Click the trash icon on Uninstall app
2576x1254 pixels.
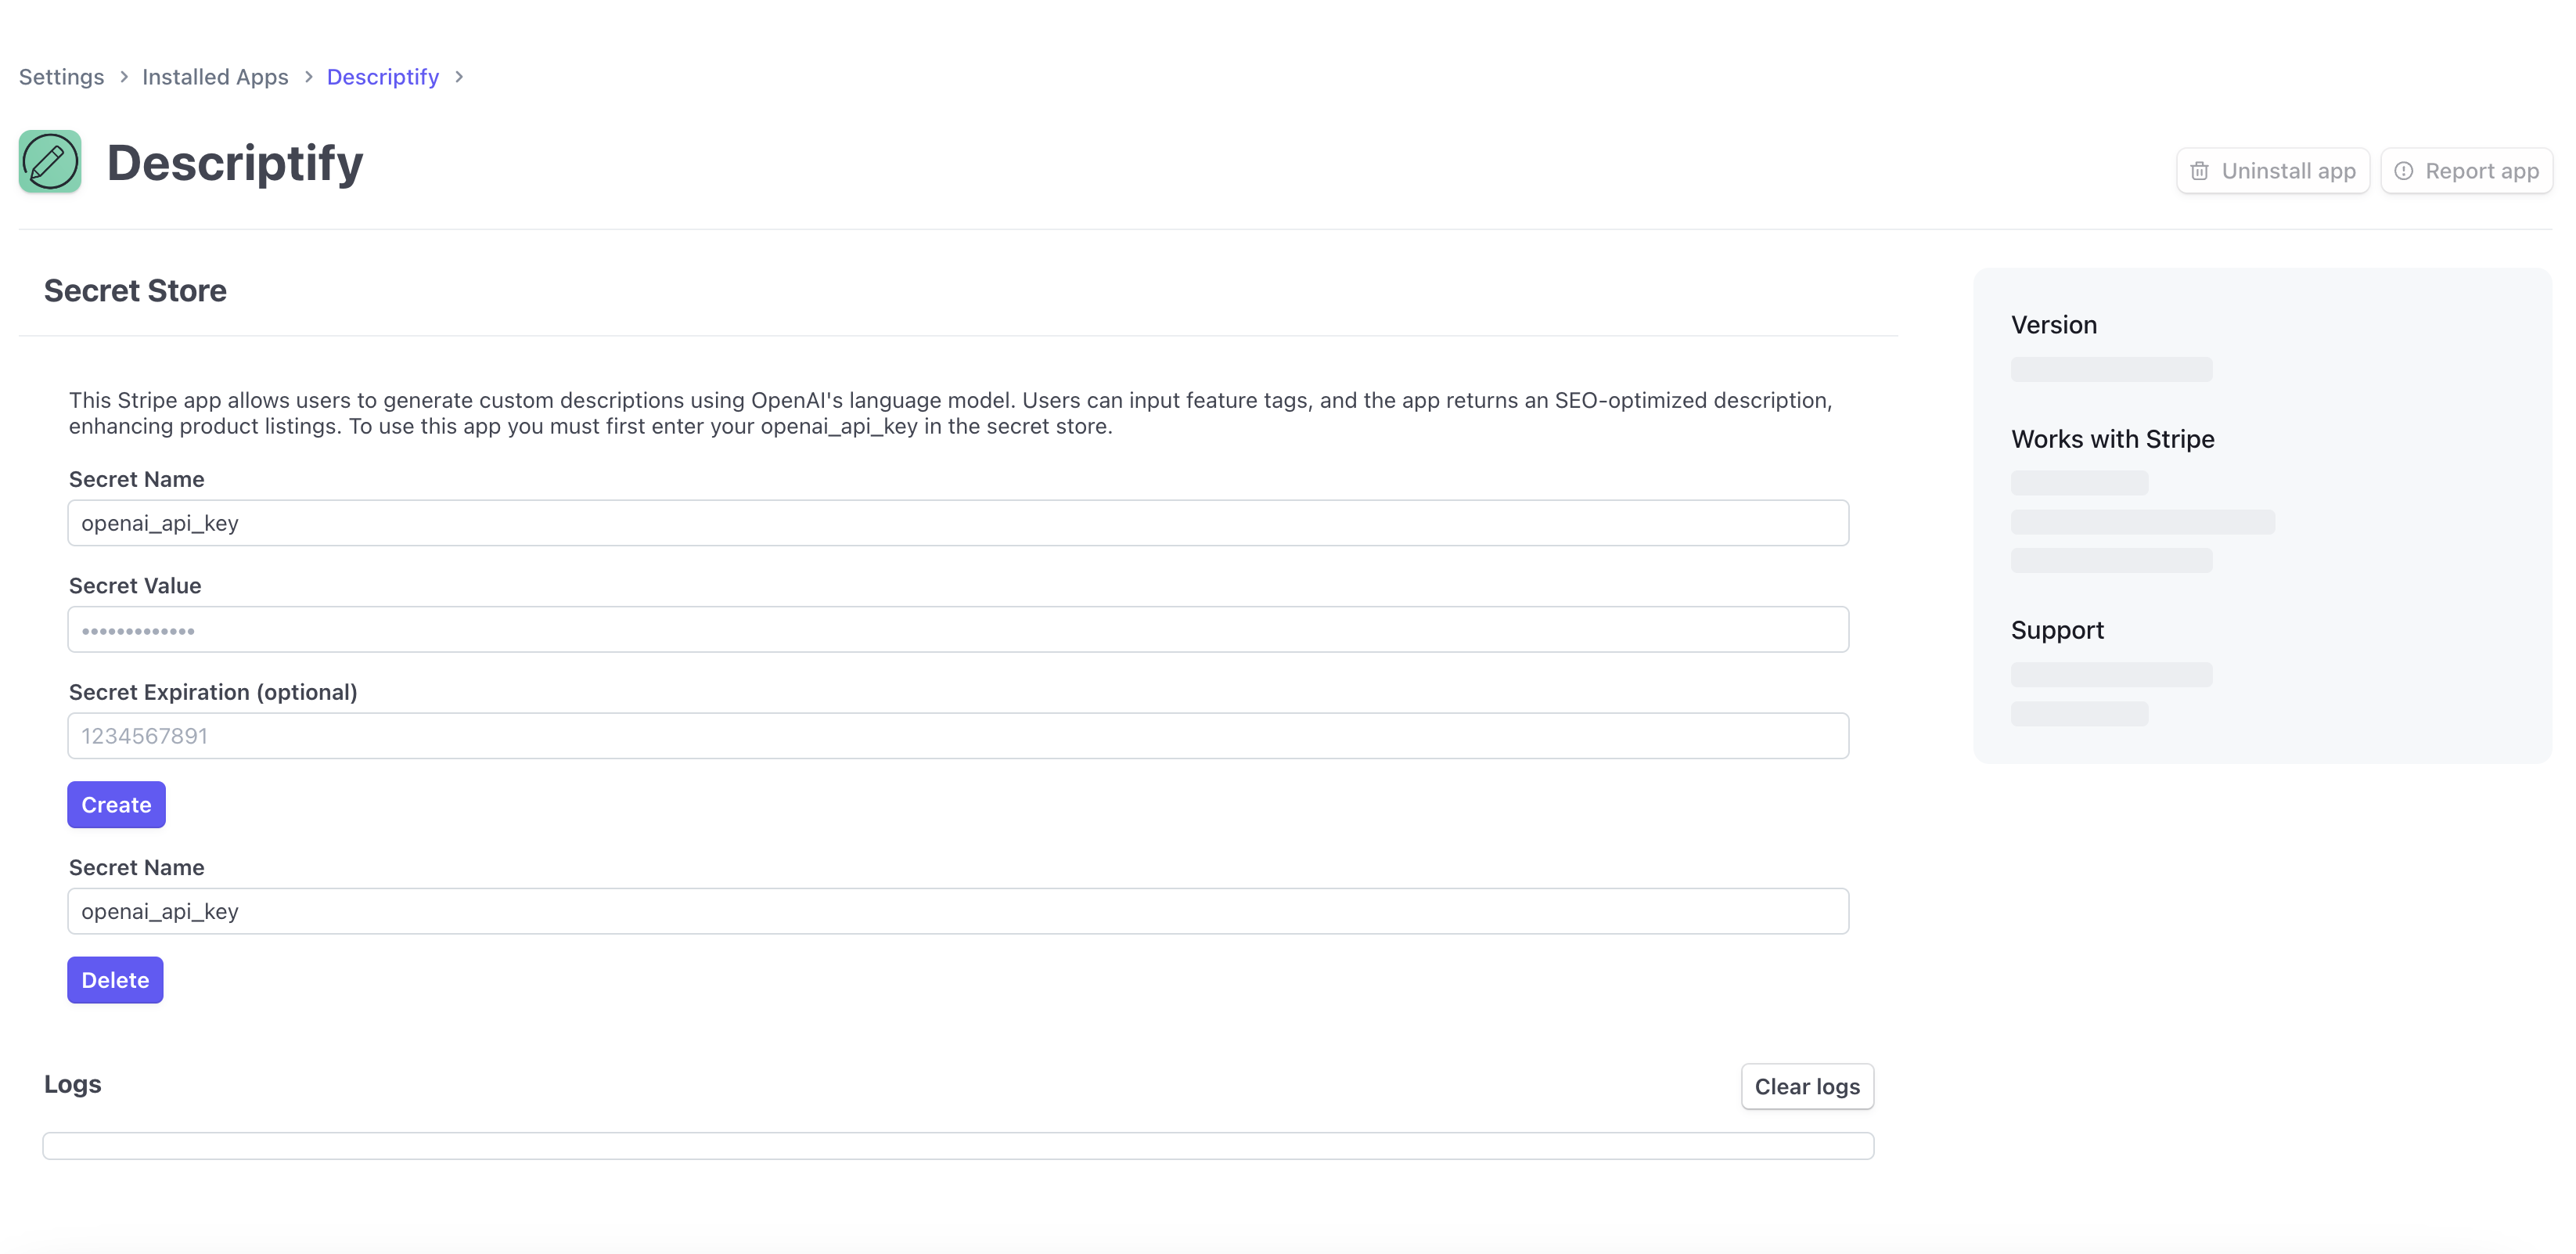tap(2199, 171)
